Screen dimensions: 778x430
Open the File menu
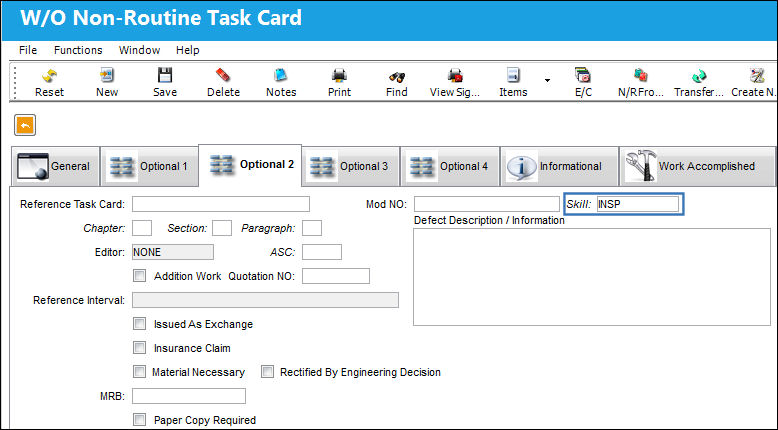click(x=28, y=50)
